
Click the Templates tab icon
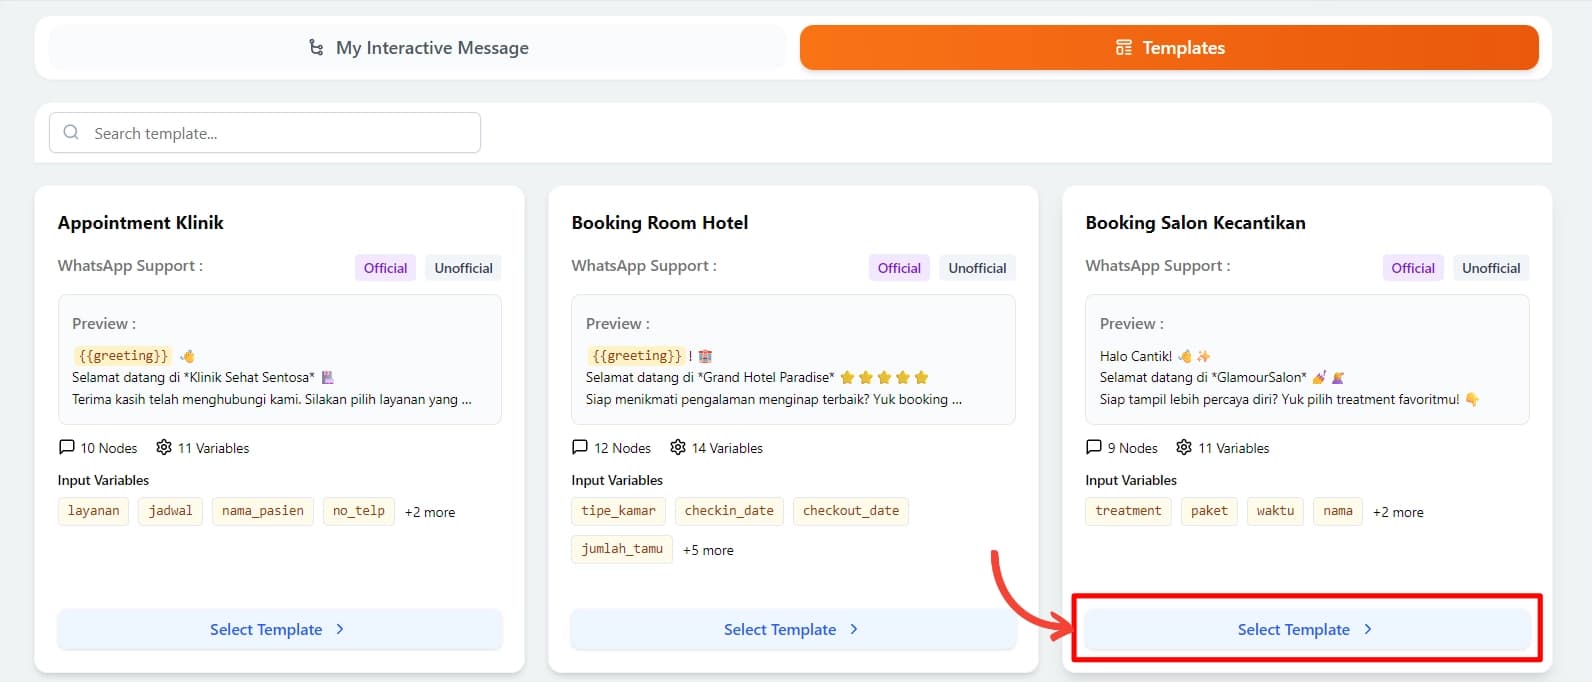click(1124, 48)
